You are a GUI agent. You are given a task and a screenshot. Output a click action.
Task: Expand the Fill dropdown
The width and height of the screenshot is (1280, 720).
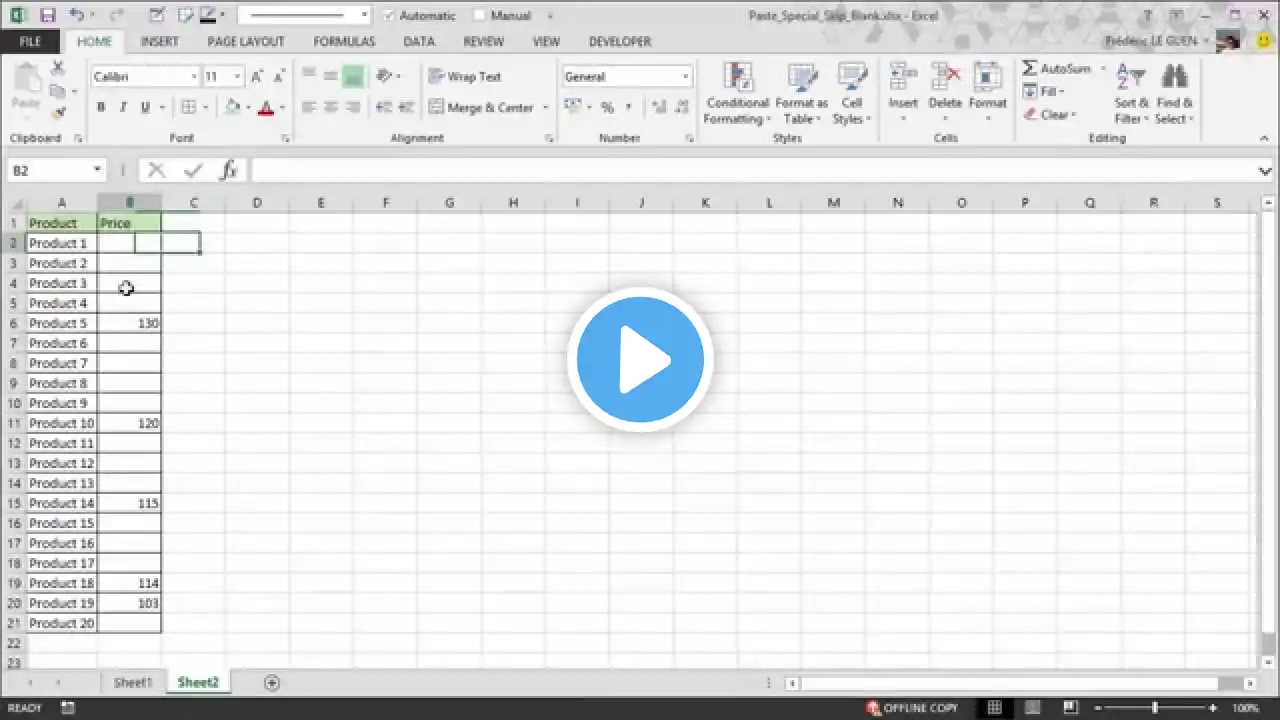1061,92
